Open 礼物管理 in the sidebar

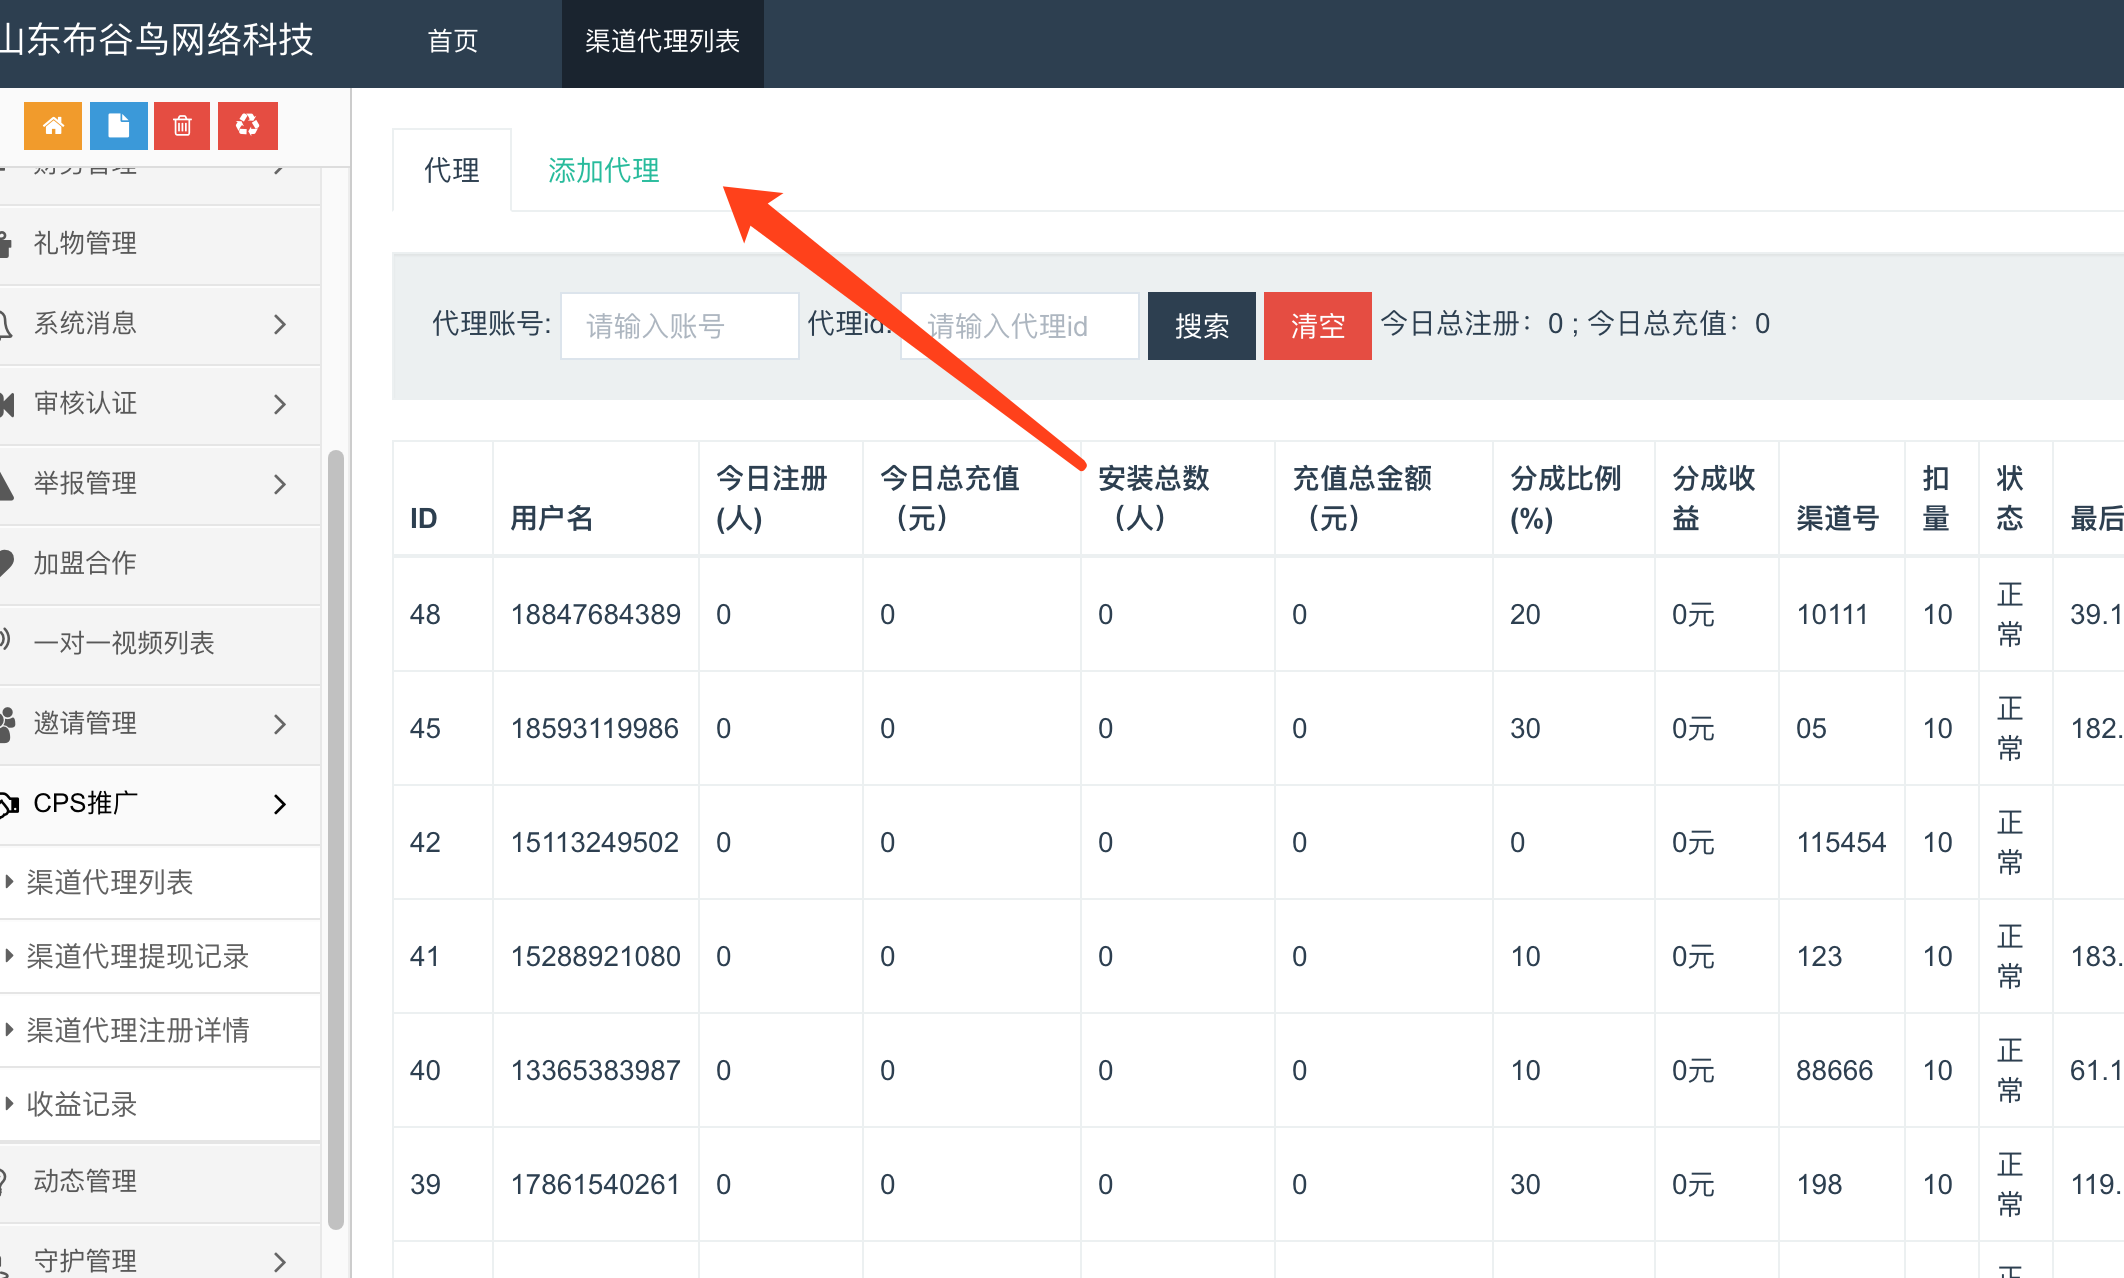click(85, 243)
